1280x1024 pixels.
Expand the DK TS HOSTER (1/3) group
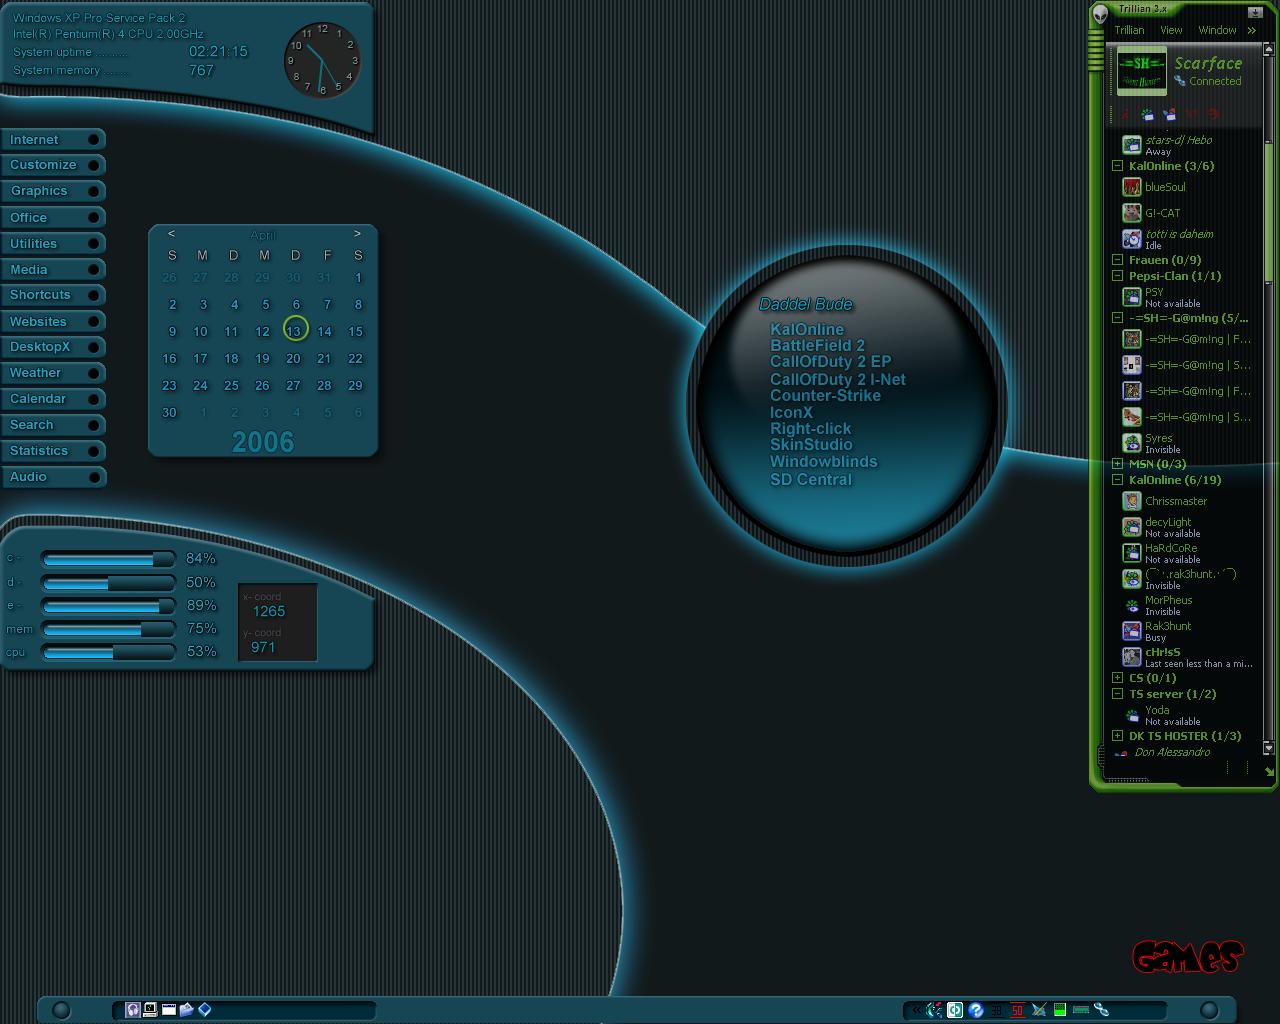tap(1117, 736)
